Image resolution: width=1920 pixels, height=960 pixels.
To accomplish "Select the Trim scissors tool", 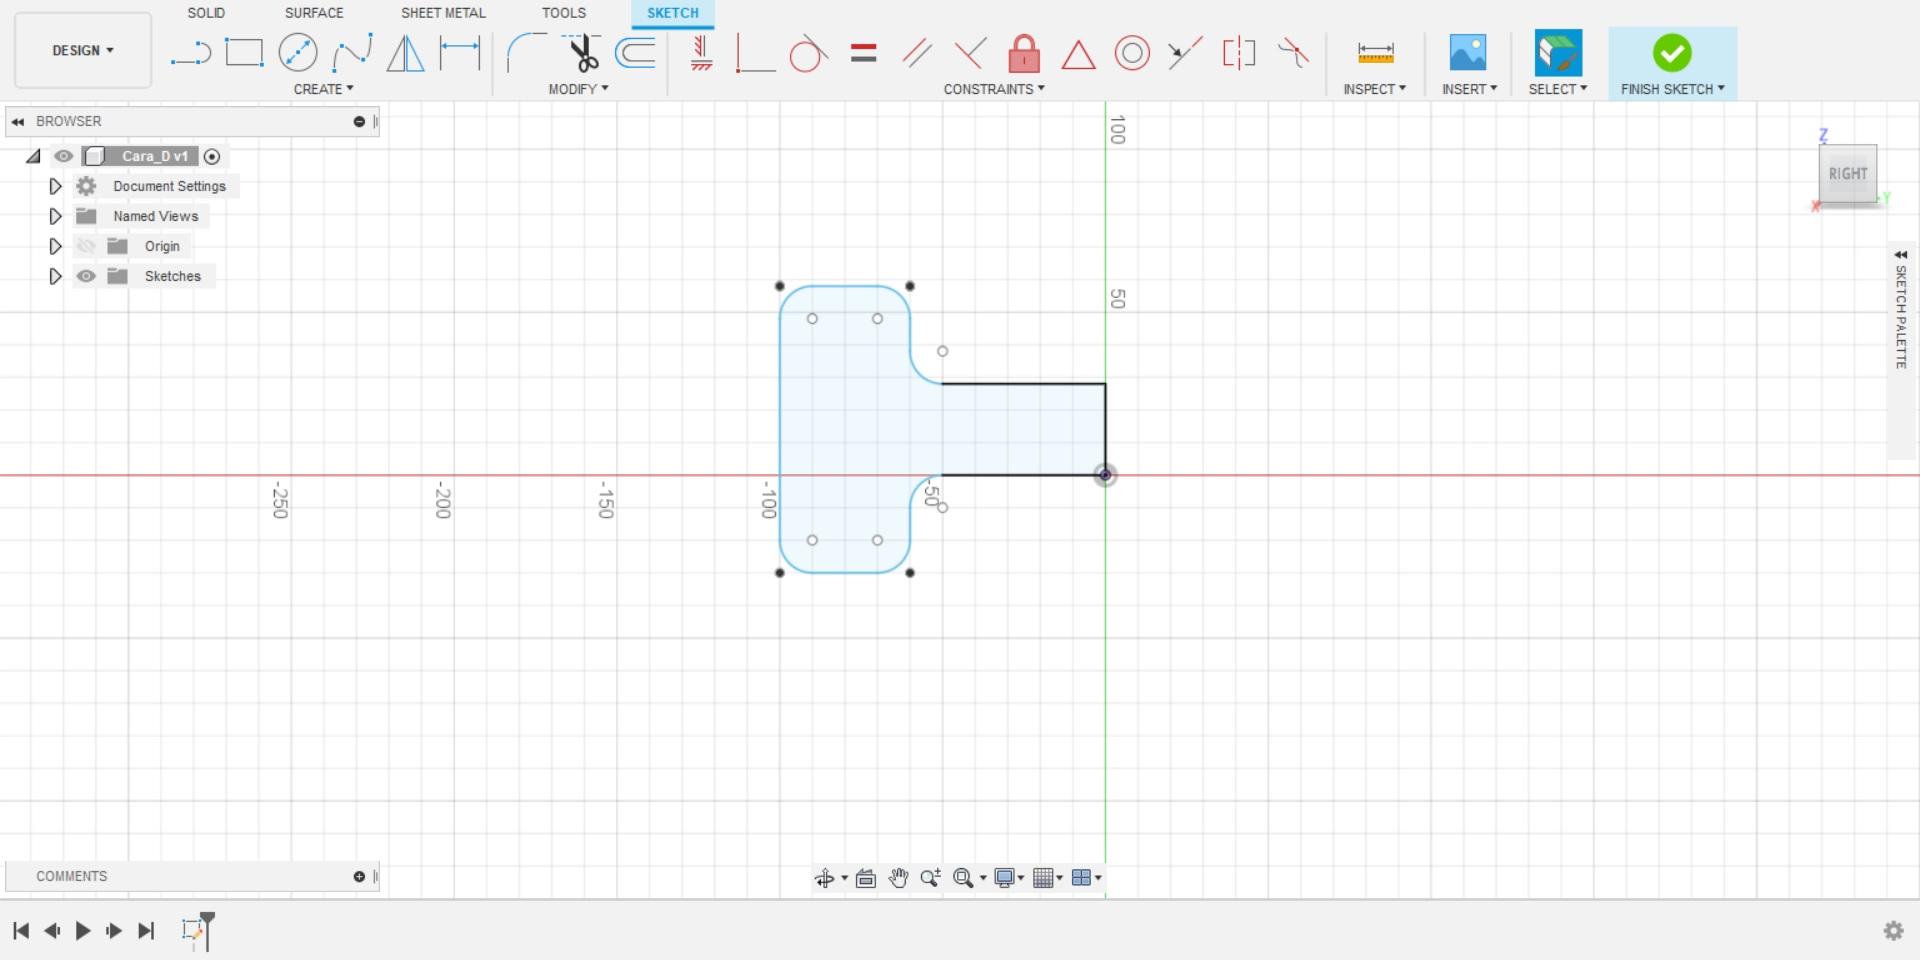I will (581, 52).
